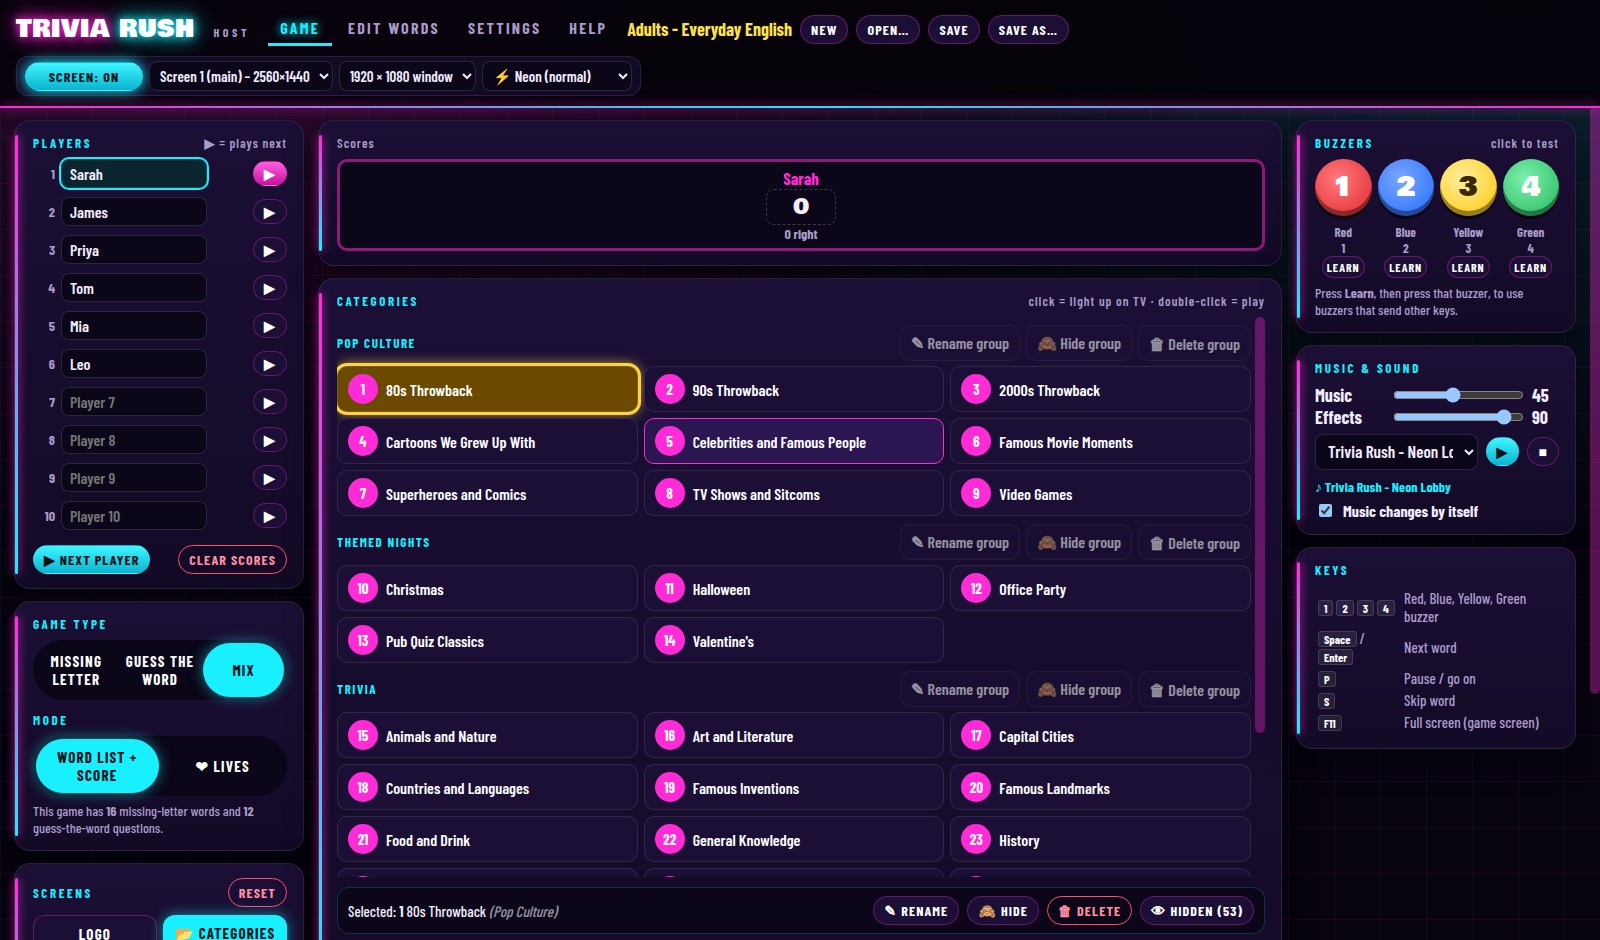Click the categories list scrollbar
This screenshot has height=940, width=1600.
(1260, 526)
